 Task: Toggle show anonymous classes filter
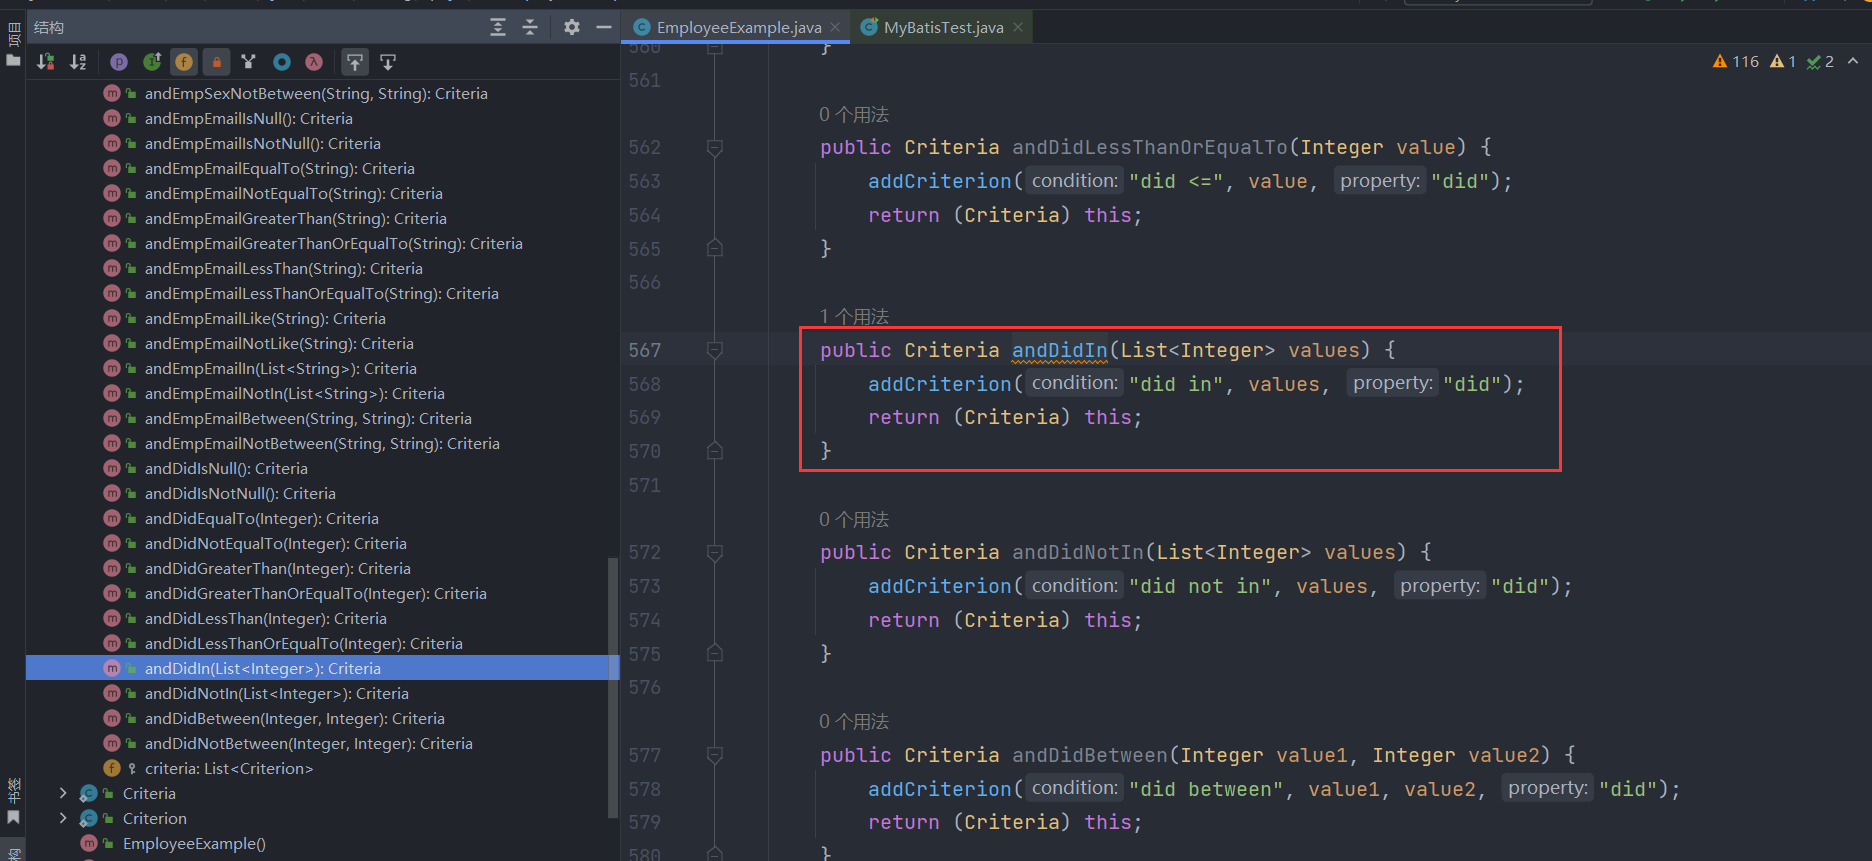(x=282, y=62)
